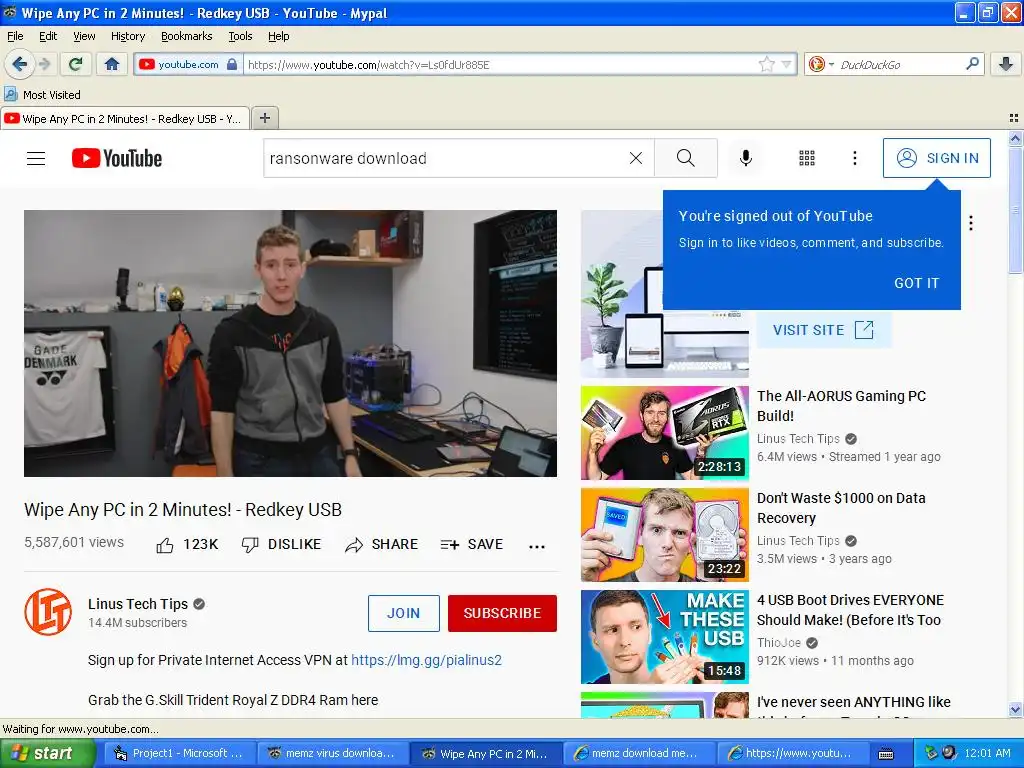Click the JOIN button
This screenshot has height=768, width=1024.
coord(404,613)
